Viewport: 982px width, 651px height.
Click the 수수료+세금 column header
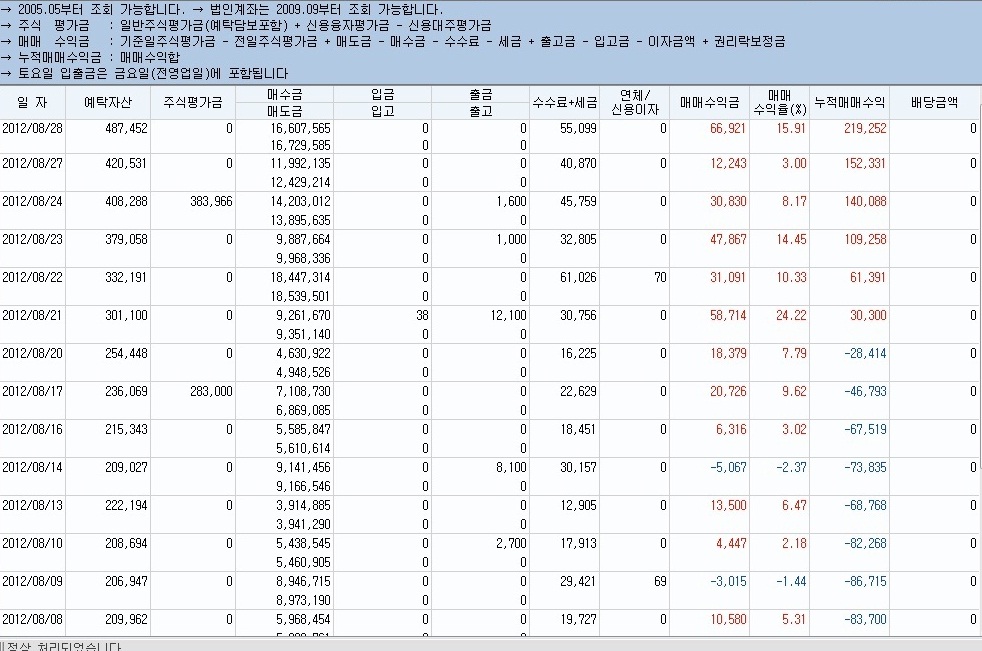(564, 102)
